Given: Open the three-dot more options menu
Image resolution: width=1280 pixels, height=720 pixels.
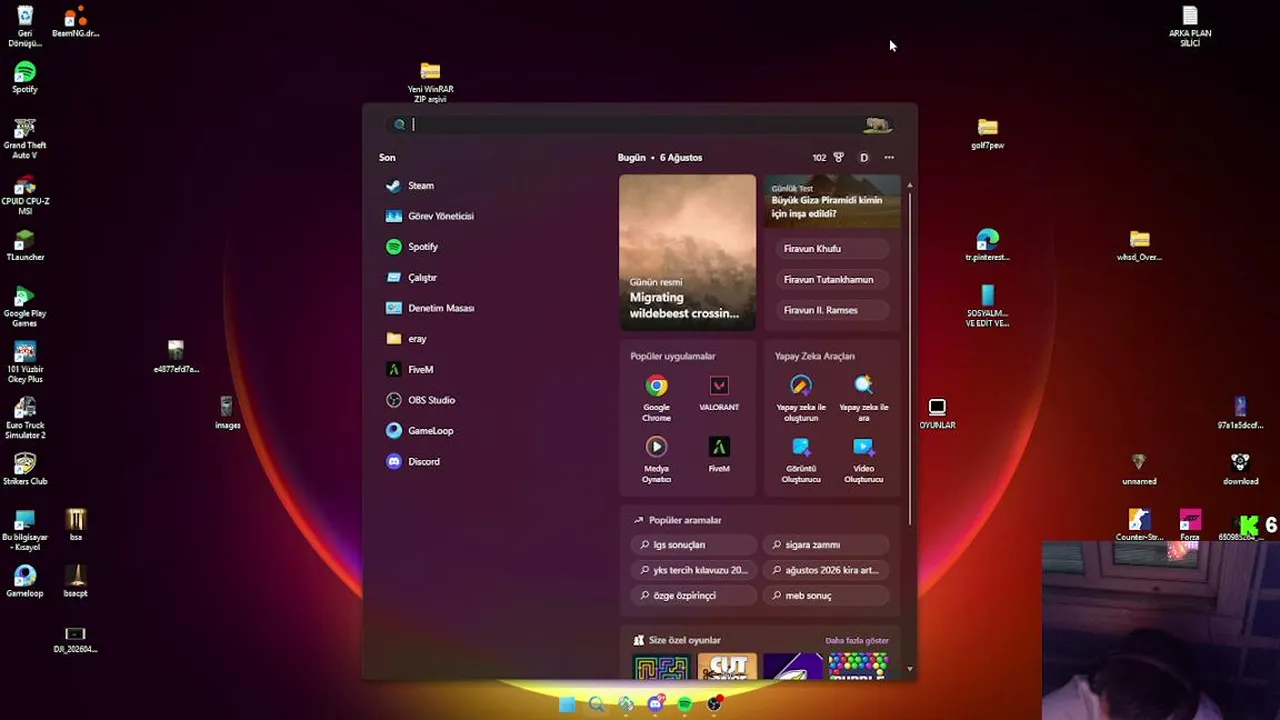Looking at the screenshot, I should click(889, 157).
